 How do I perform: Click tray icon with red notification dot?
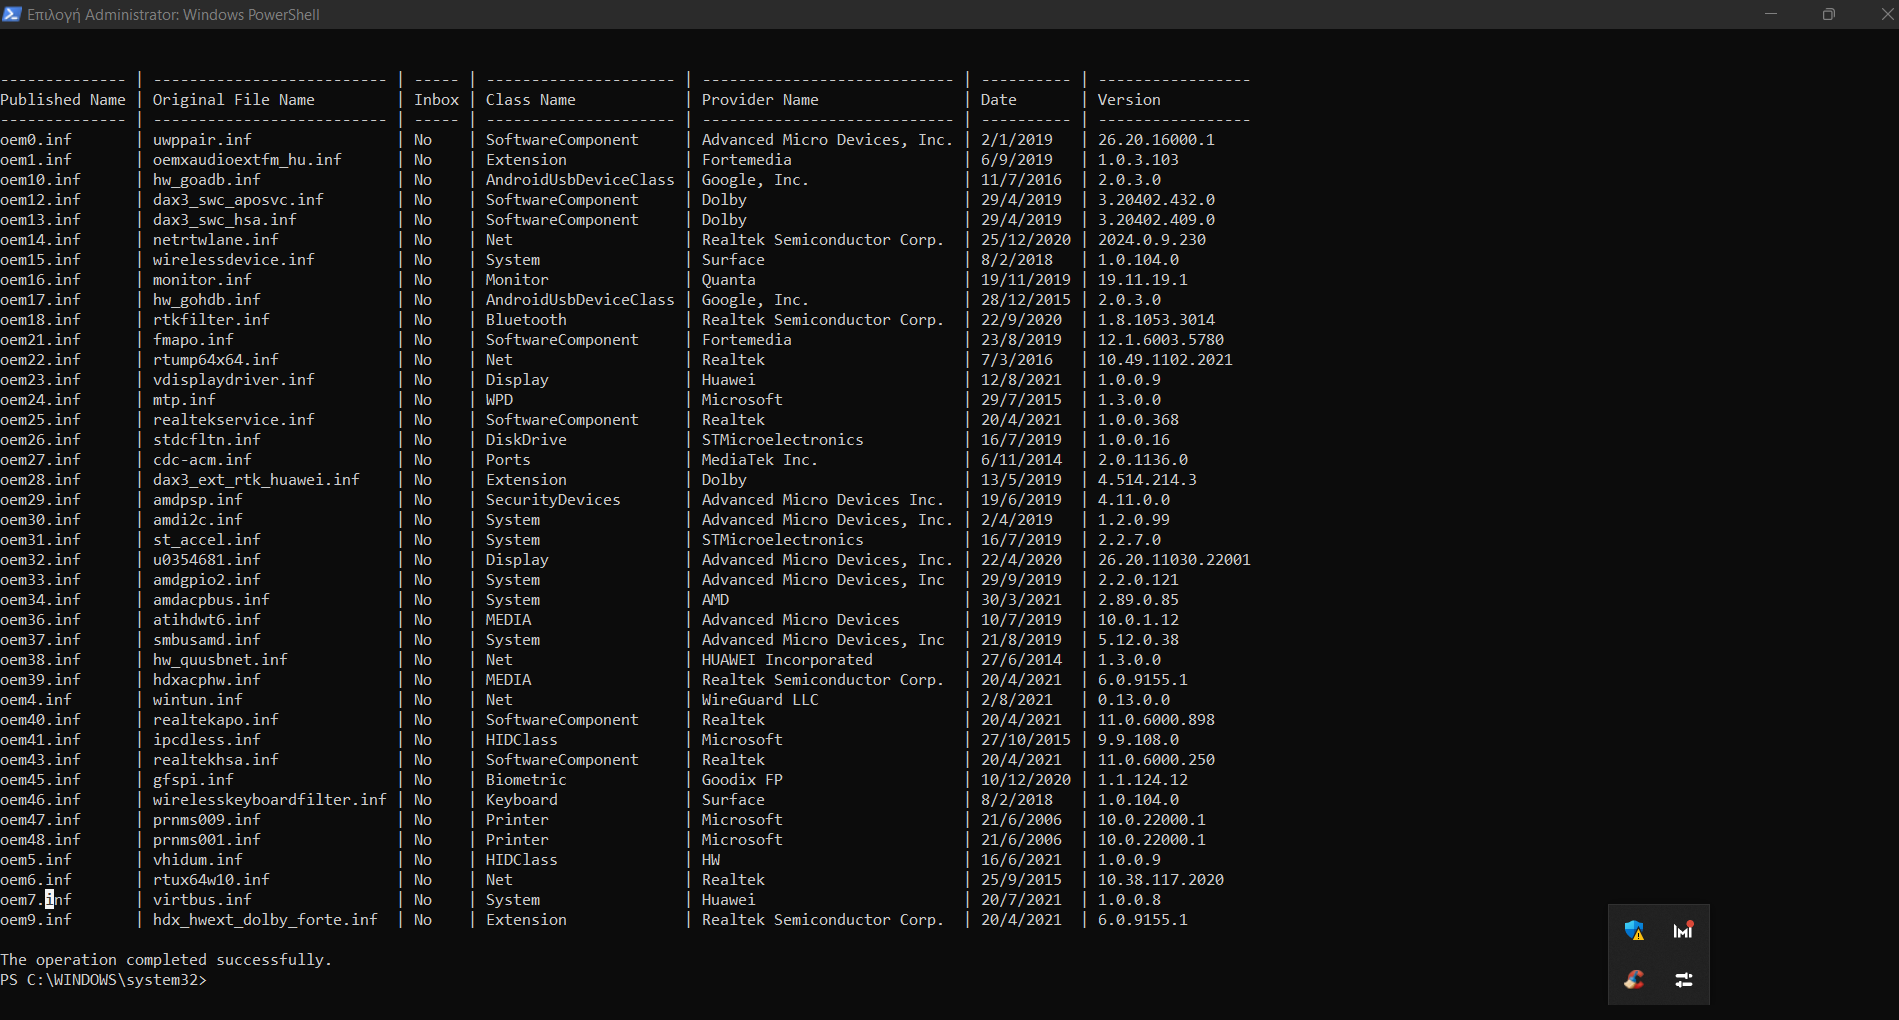pos(1683,931)
